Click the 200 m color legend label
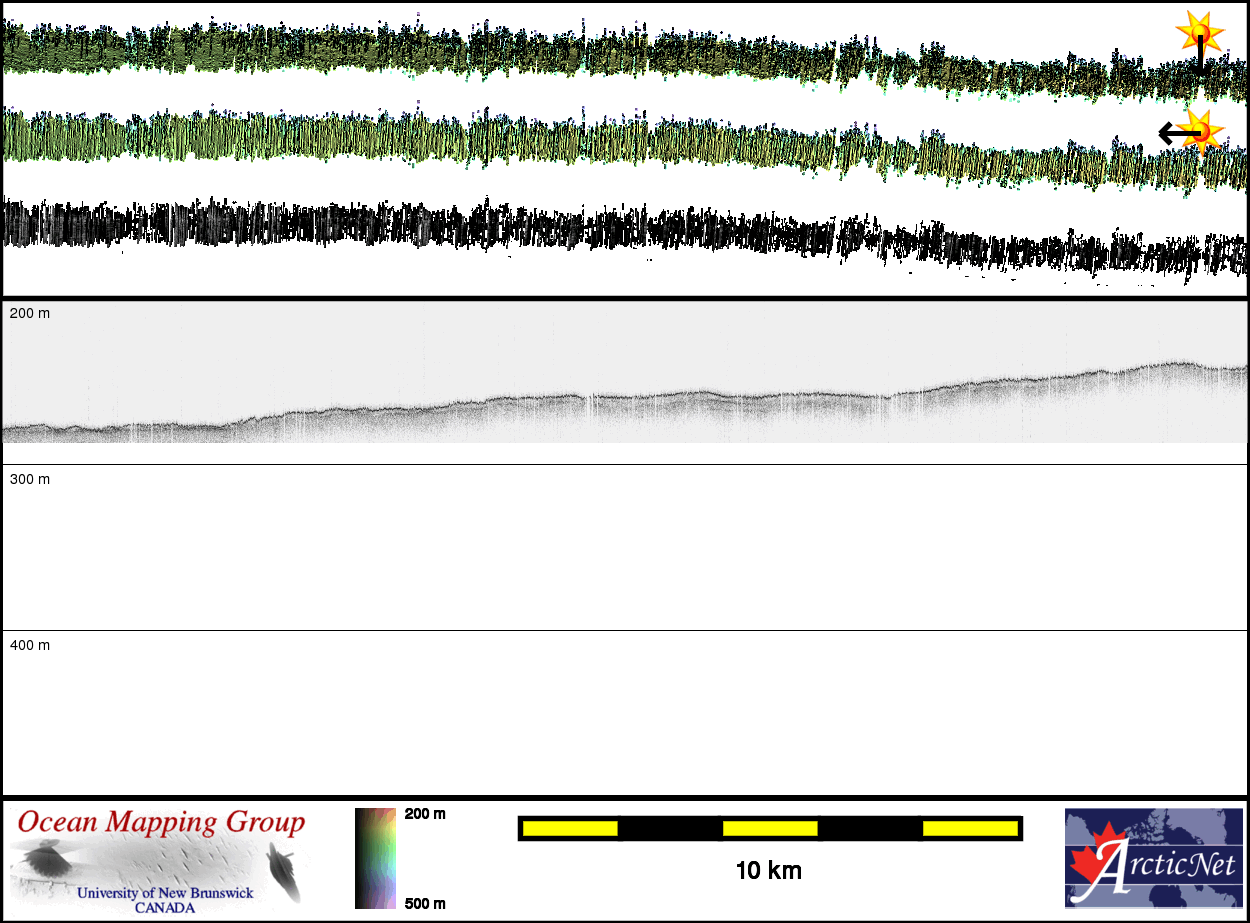 [425, 814]
